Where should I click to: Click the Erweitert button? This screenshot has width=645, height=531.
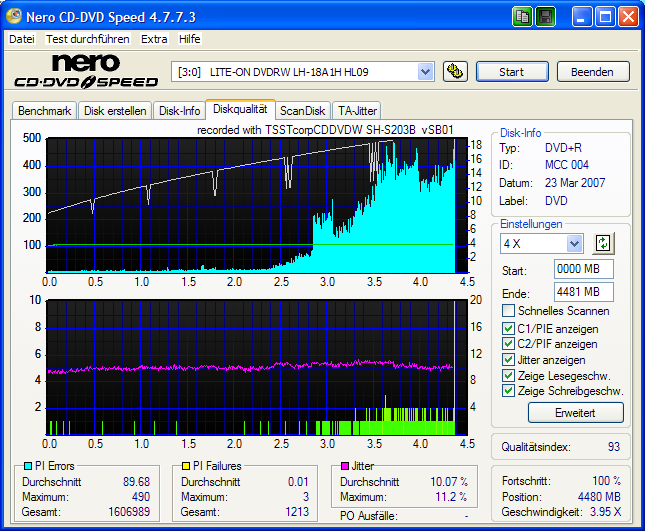(575, 413)
